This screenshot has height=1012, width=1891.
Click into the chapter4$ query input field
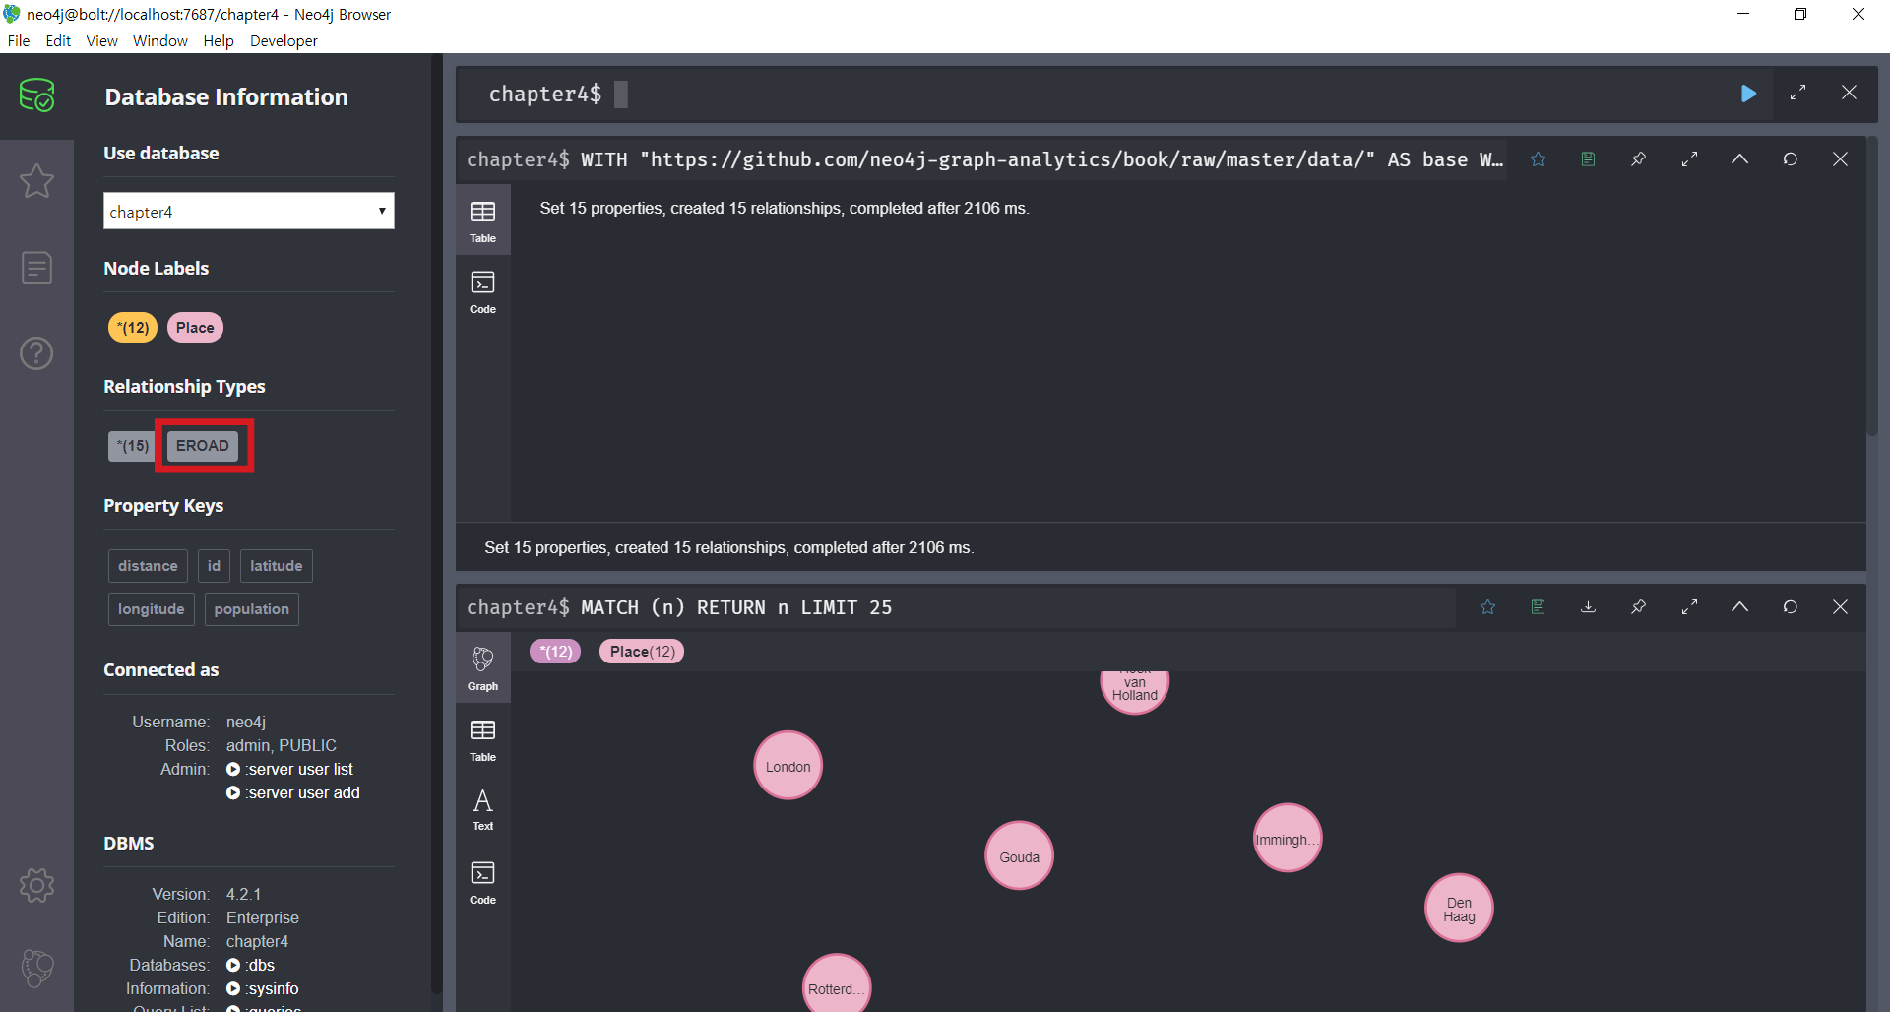(1113, 93)
